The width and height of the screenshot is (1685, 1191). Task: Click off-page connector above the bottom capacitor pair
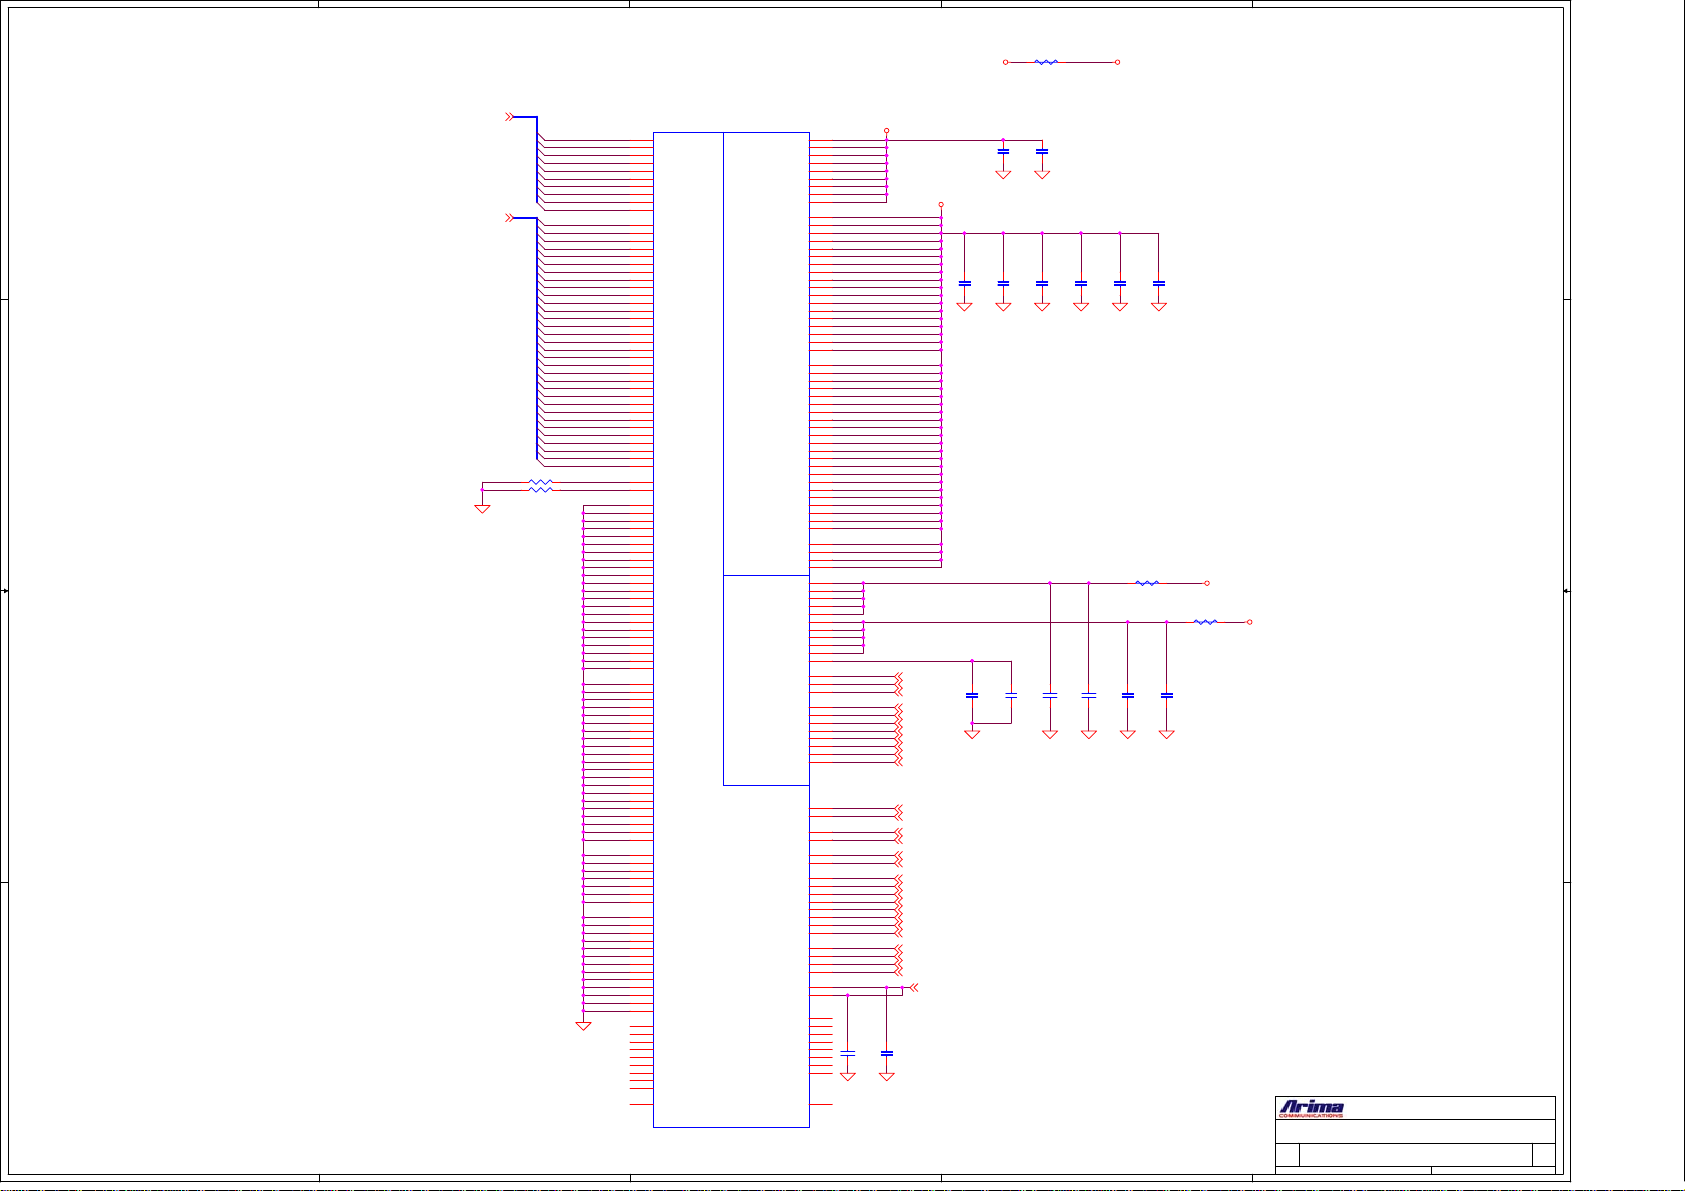tap(913, 988)
